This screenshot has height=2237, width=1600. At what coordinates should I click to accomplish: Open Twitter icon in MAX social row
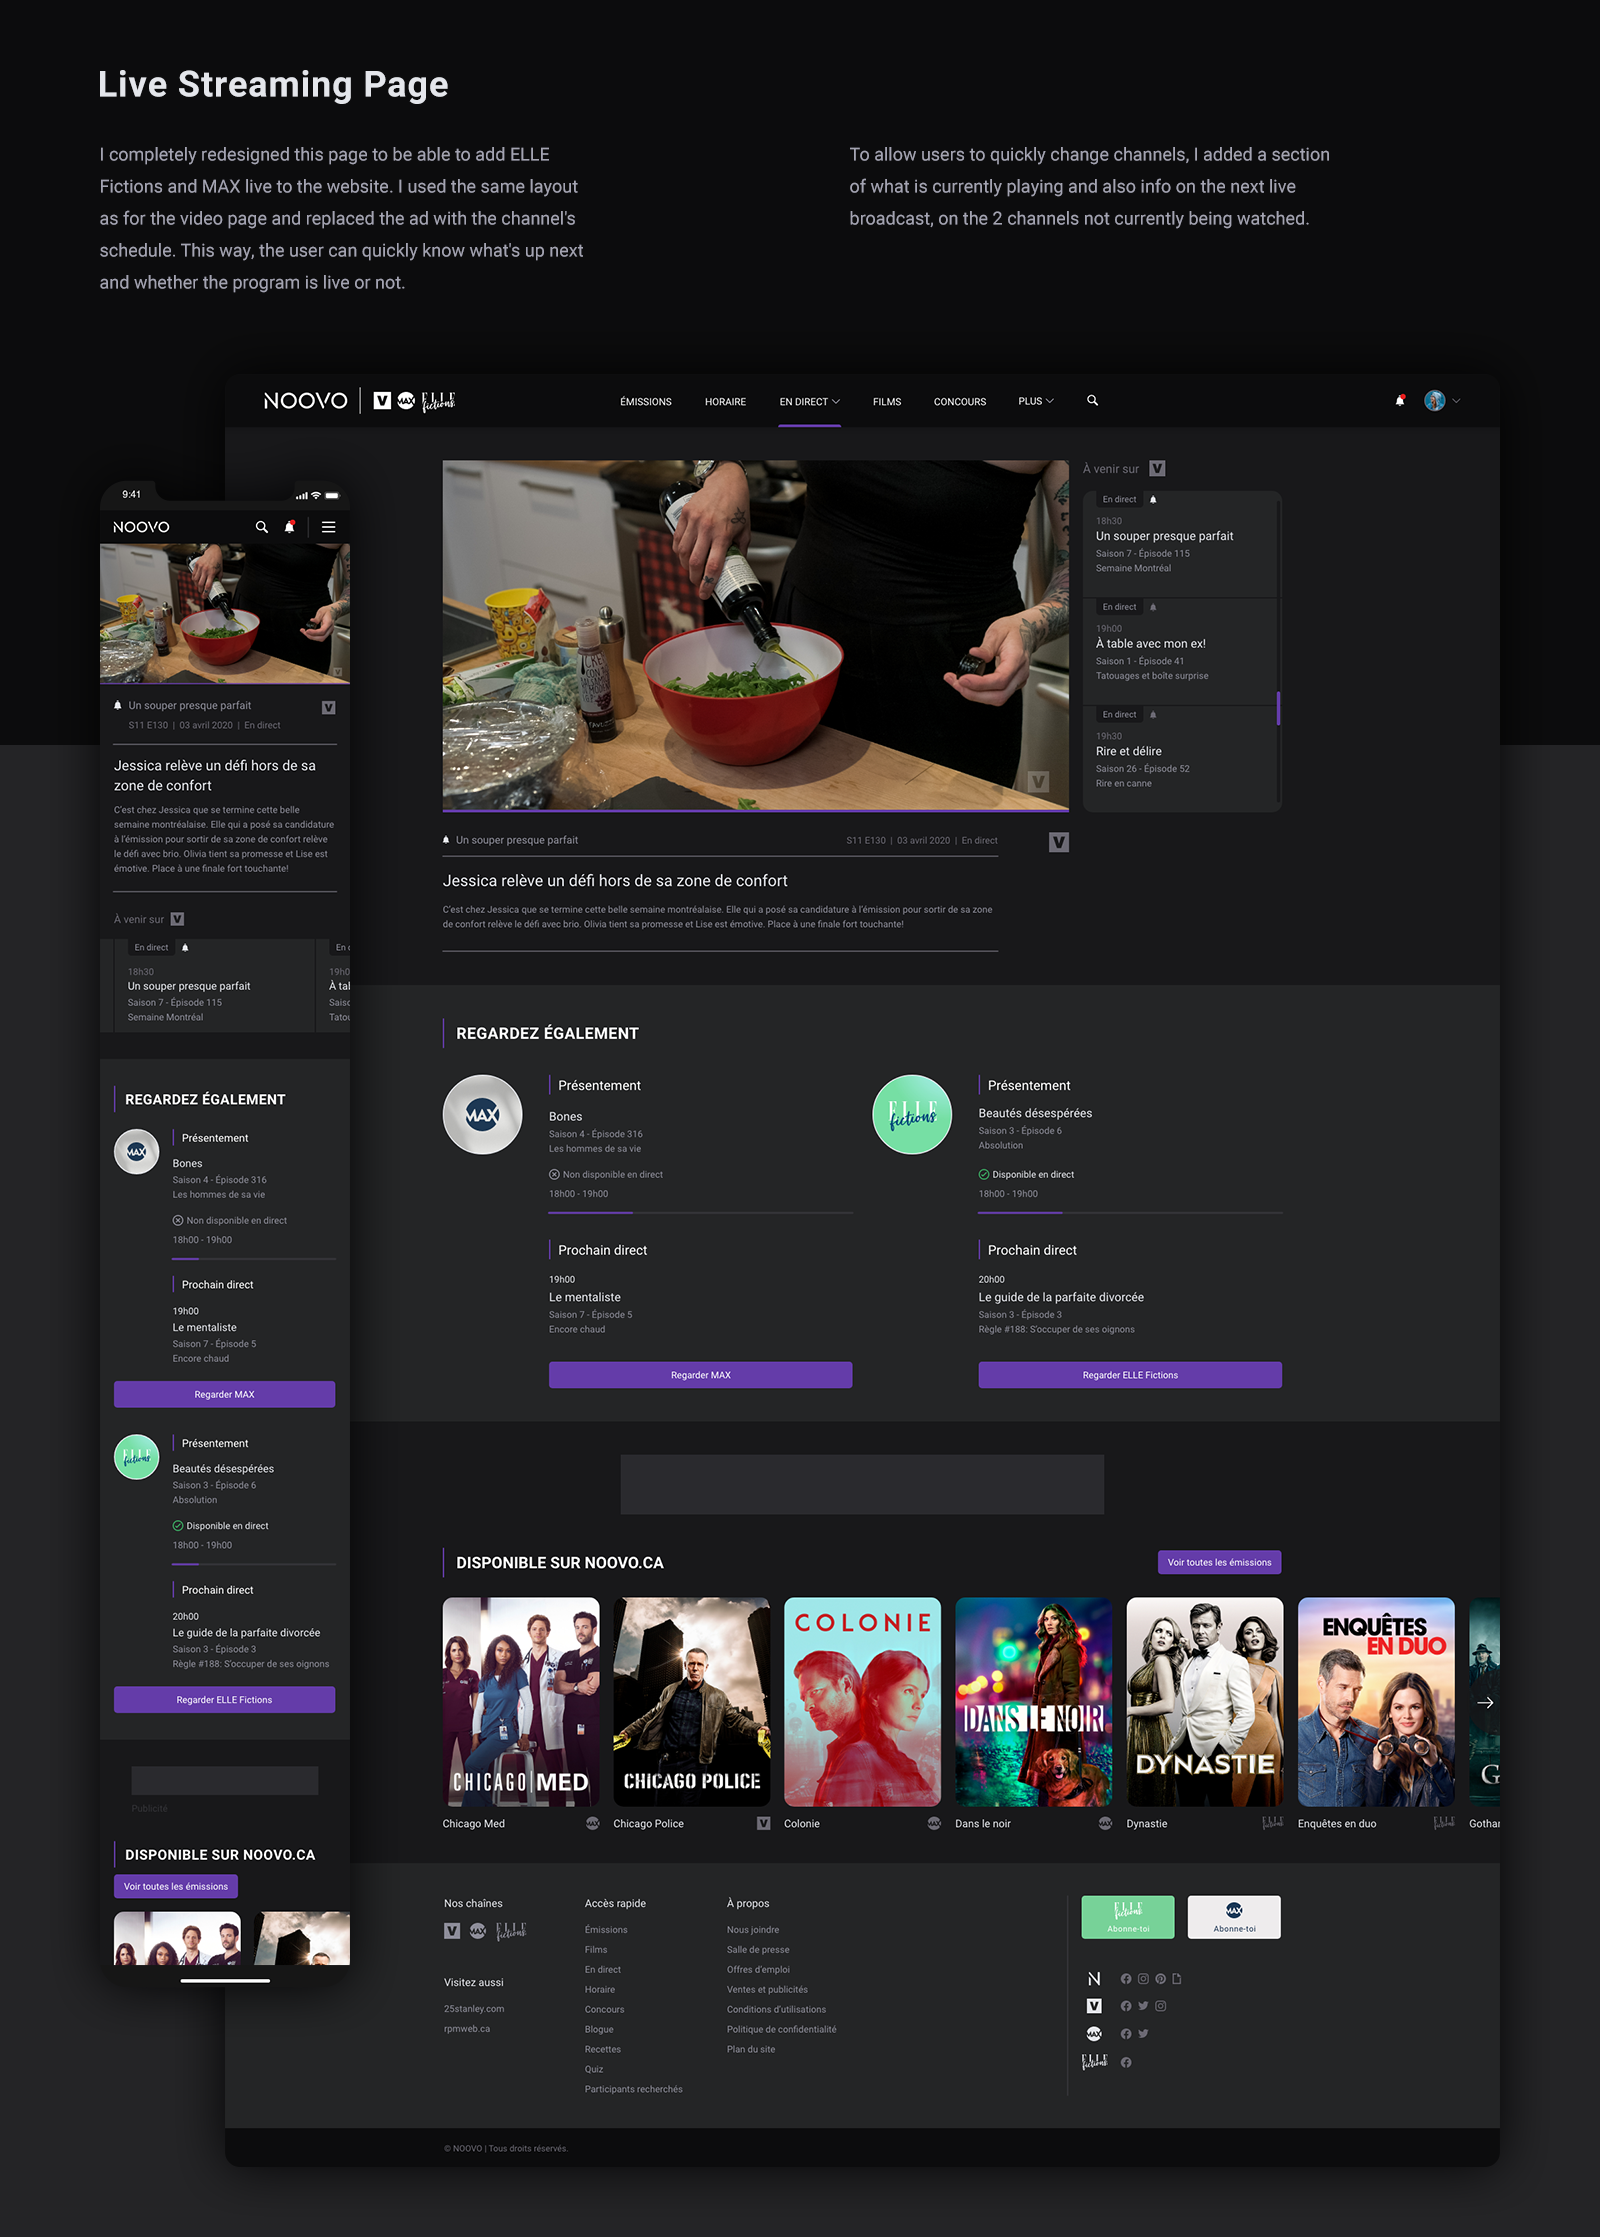coord(1143,2033)
